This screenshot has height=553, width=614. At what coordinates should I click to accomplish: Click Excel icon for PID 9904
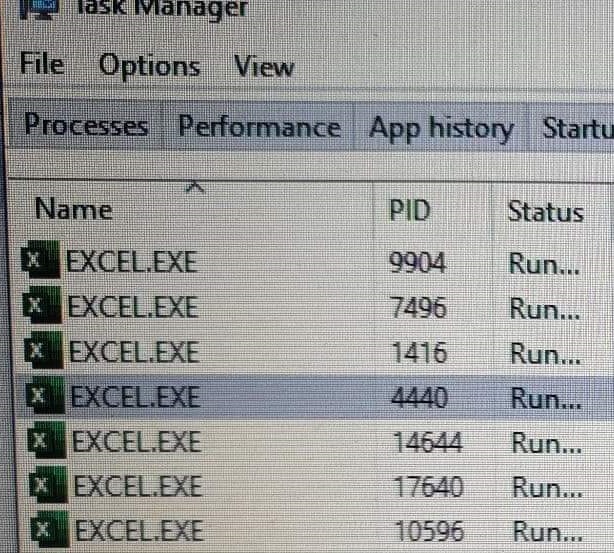coord(40,259)
